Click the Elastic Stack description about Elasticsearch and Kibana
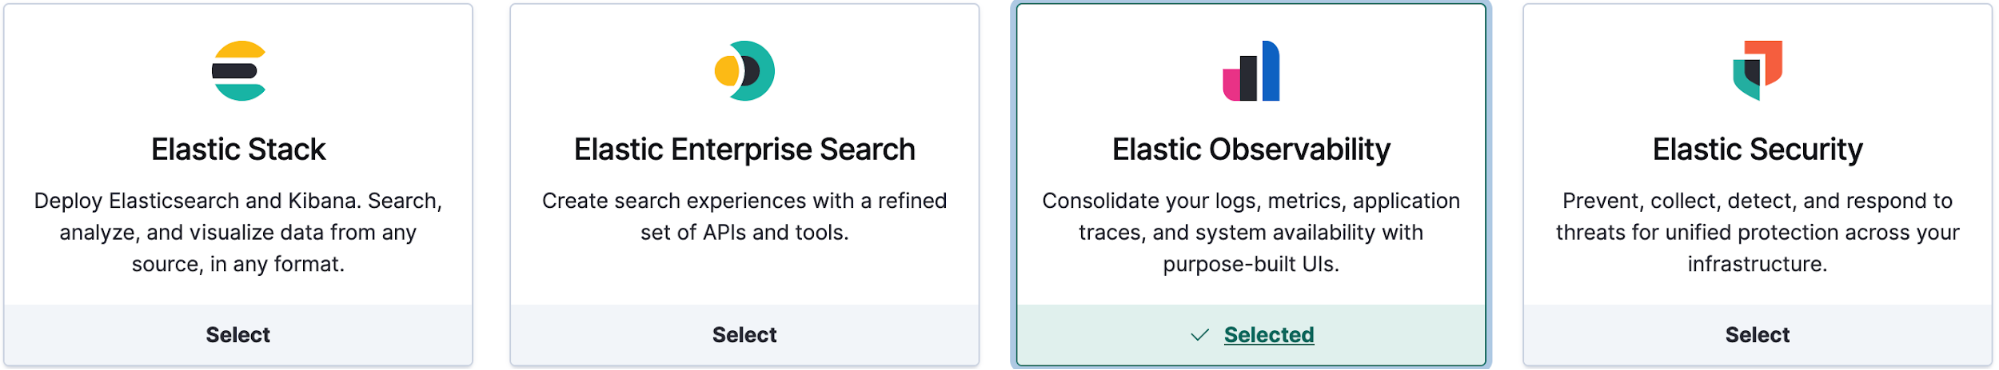The width and height of the screenshot is (1999, 370). click(x=238, y=232)
